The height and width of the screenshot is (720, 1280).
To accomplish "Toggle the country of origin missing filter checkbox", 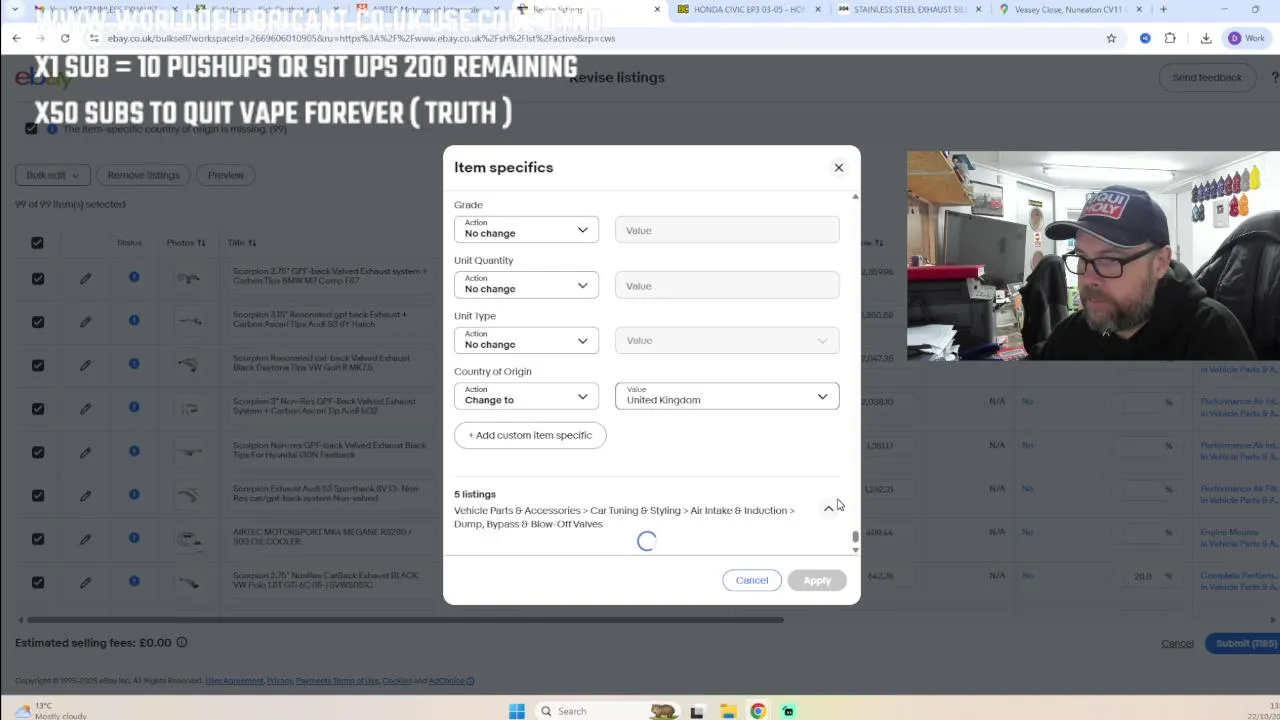I will point(31,129).
